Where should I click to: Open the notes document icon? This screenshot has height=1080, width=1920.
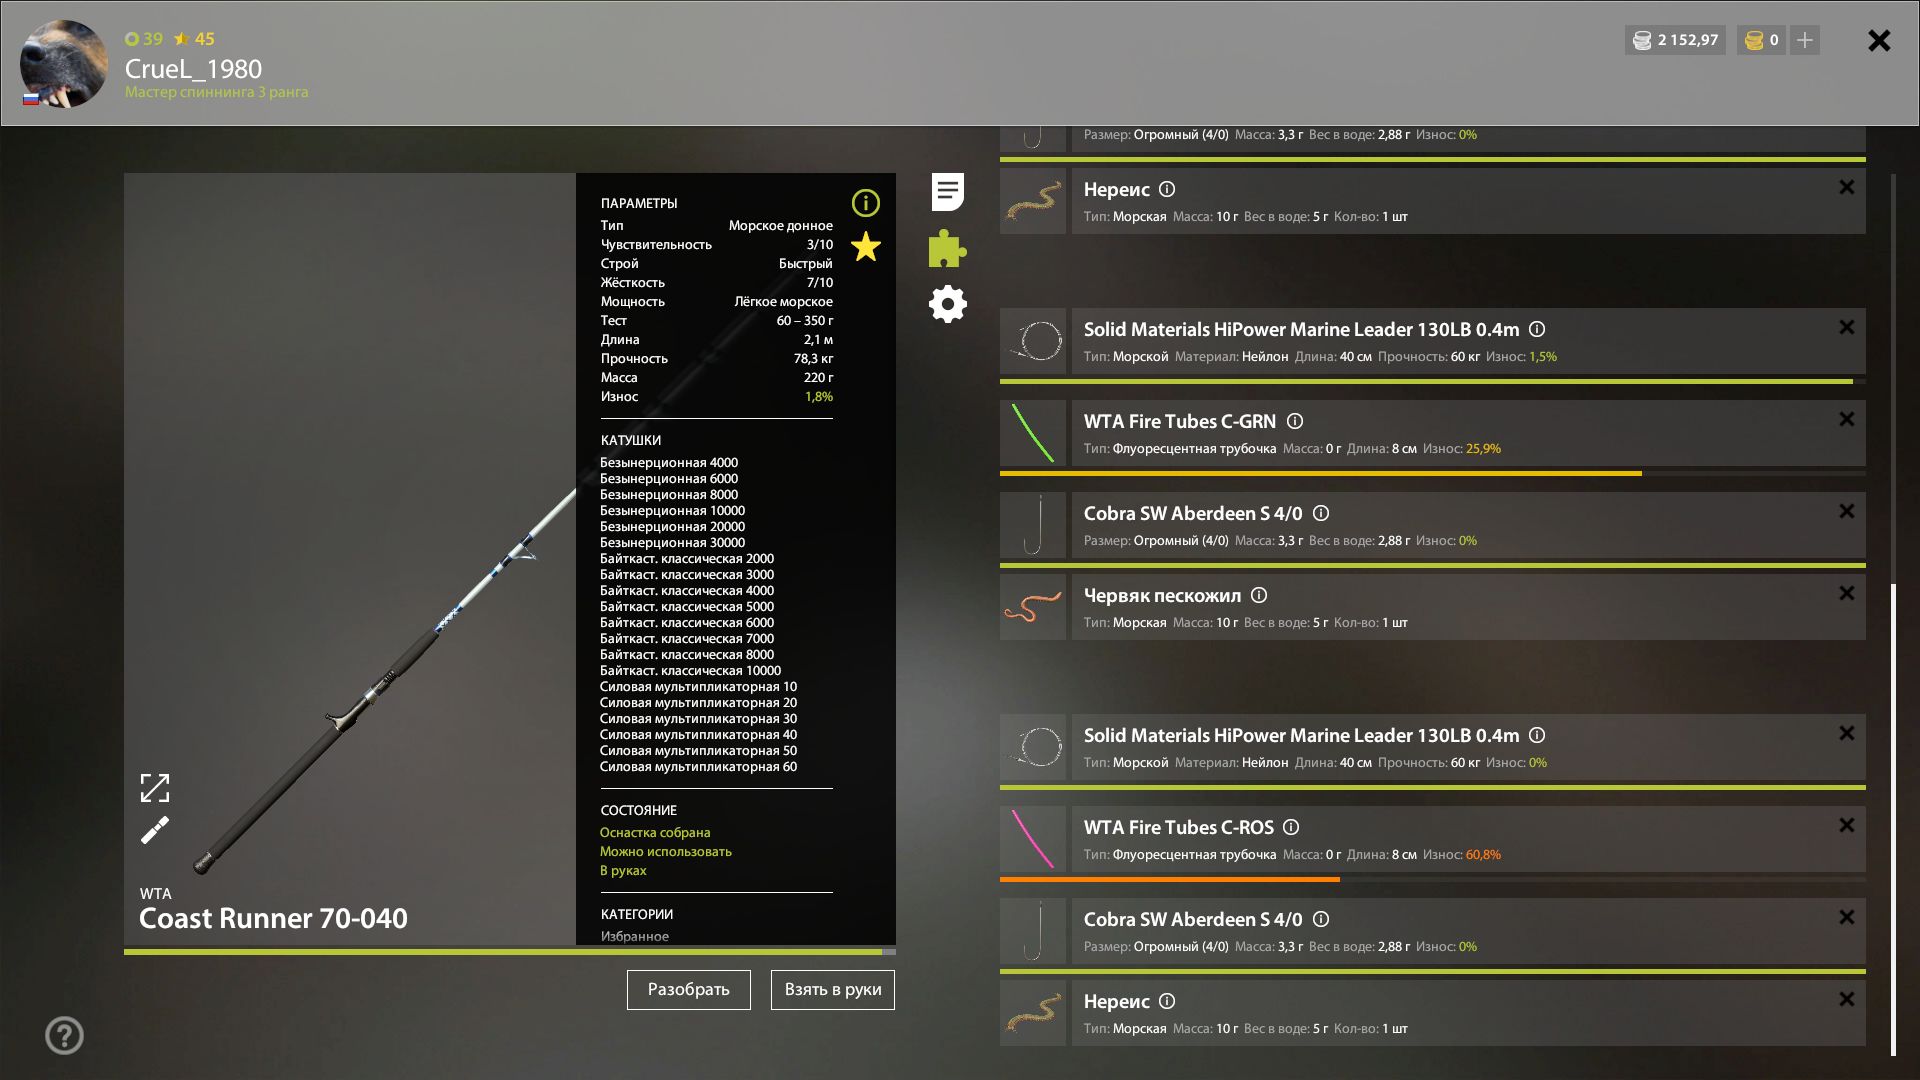pos(947,192)
